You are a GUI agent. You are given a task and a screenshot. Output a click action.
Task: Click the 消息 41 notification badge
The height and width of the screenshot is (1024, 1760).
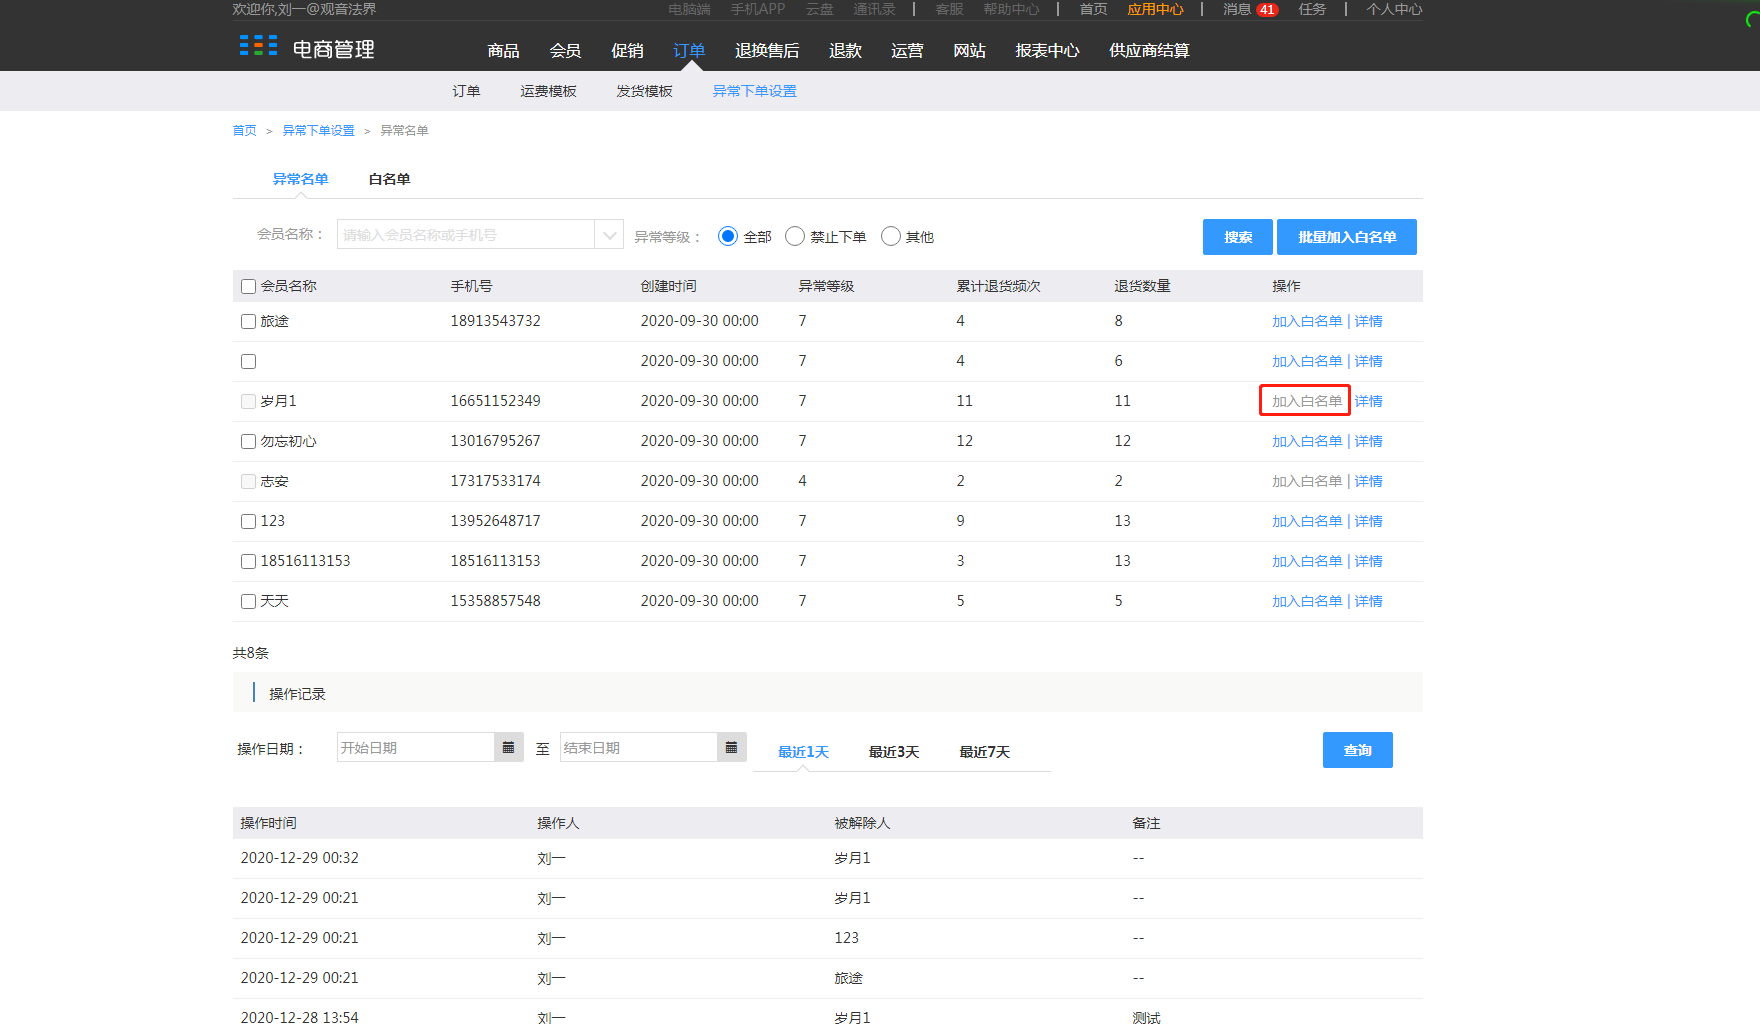click(x=1267, y=10)
